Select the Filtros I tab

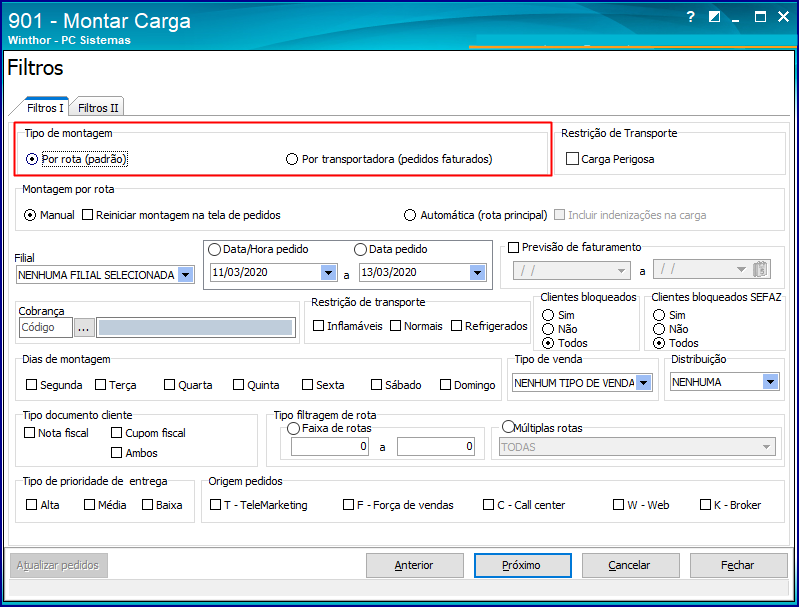(45, 108)
